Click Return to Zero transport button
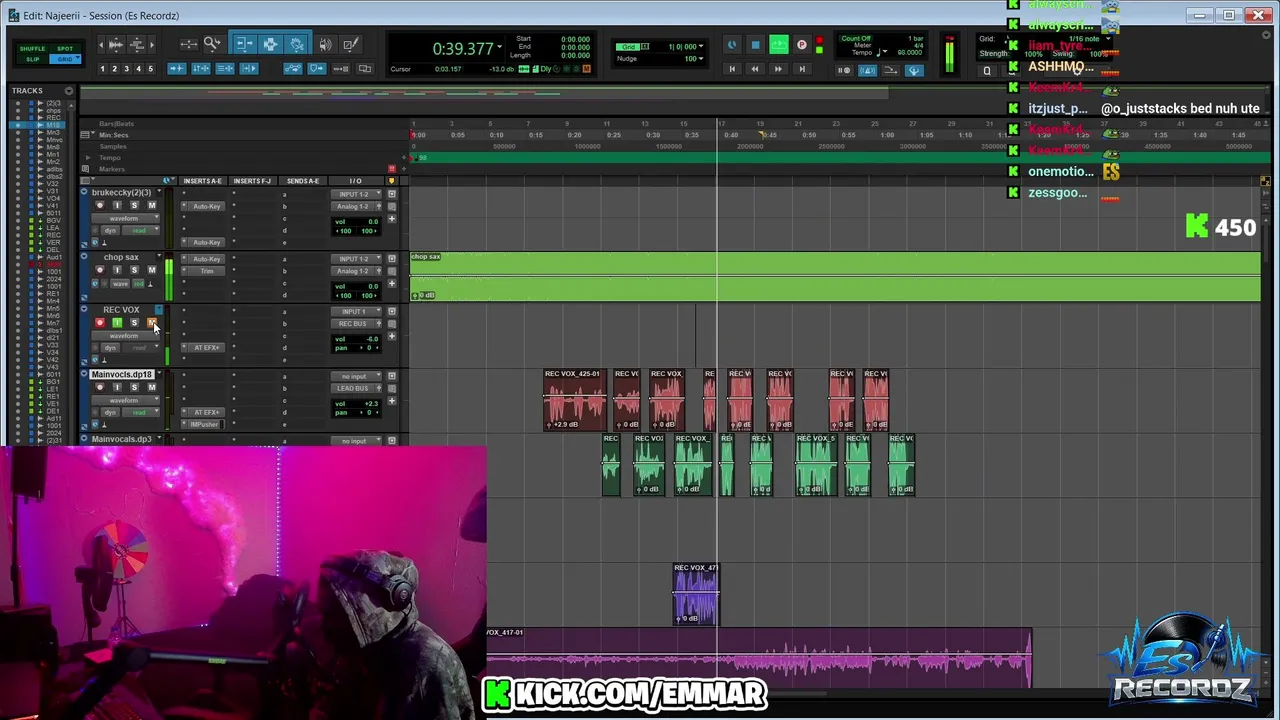 click(732, 69)
